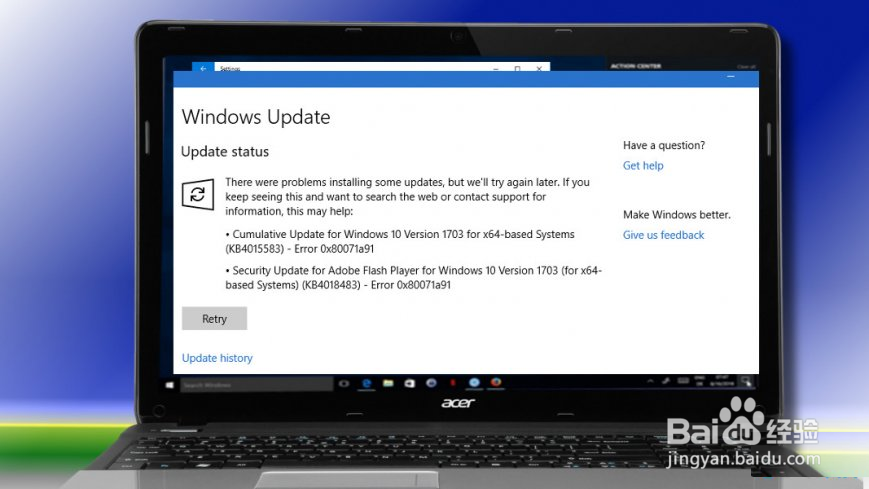This screenshot has width=869, height=489.
Task: Maximize the Settings window
Action: pos(517,68)
